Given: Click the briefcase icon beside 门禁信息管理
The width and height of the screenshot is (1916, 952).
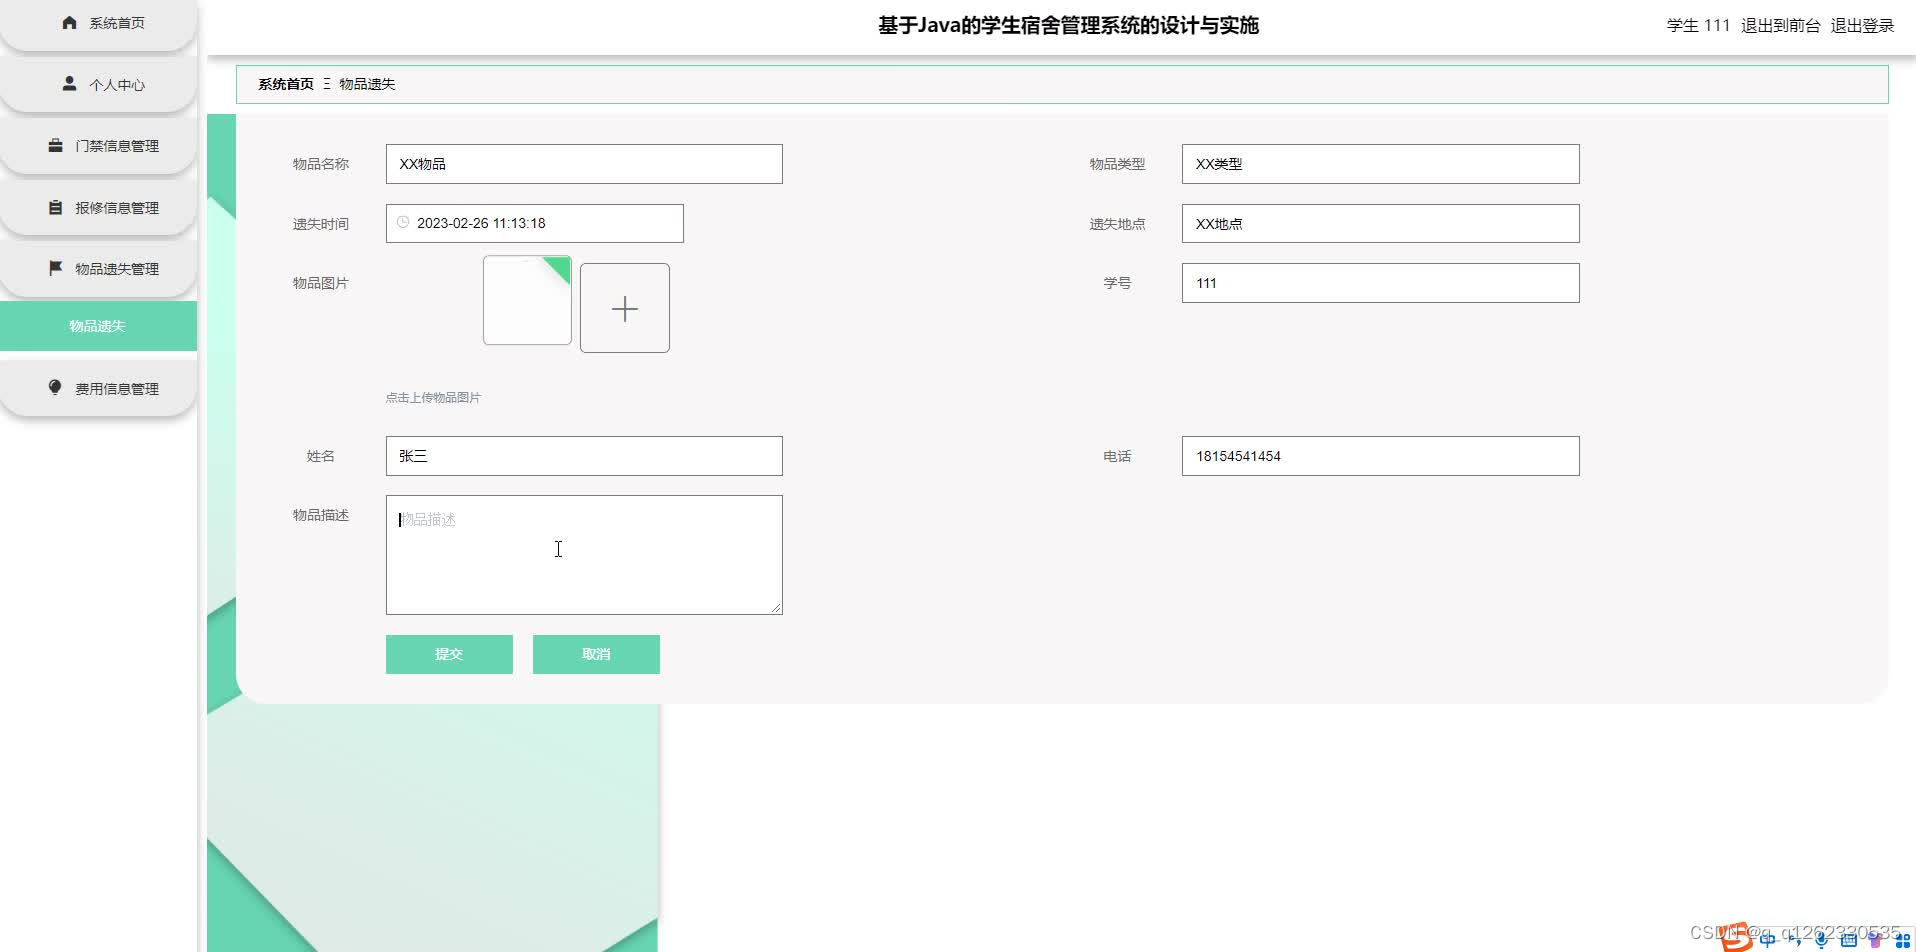Looking at the screenshot, I should point(56,146).
